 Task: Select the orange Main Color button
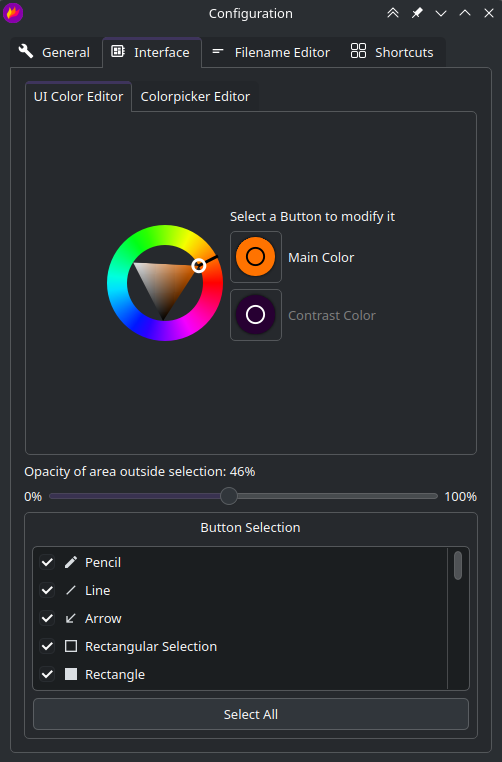(x=256, y=257)
